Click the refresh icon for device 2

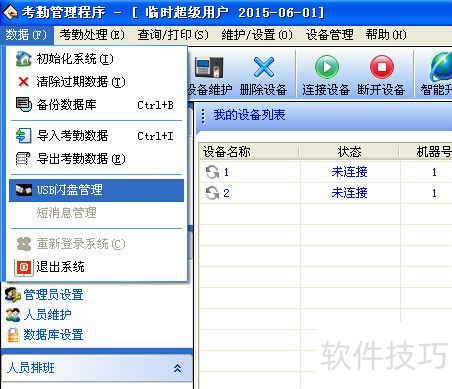pyautogui.click(x=212, y=193)
